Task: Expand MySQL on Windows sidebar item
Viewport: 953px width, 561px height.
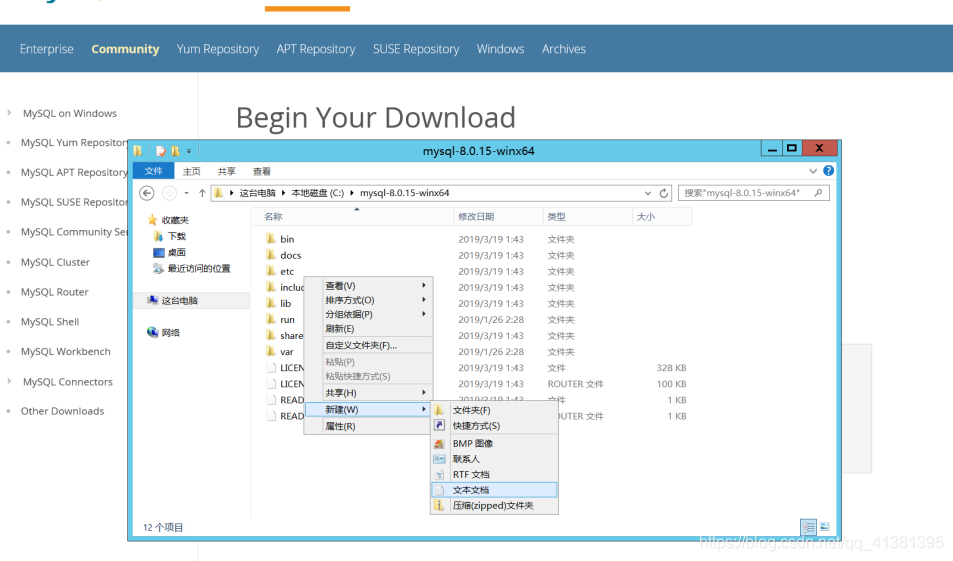Action: pos(9,112)
